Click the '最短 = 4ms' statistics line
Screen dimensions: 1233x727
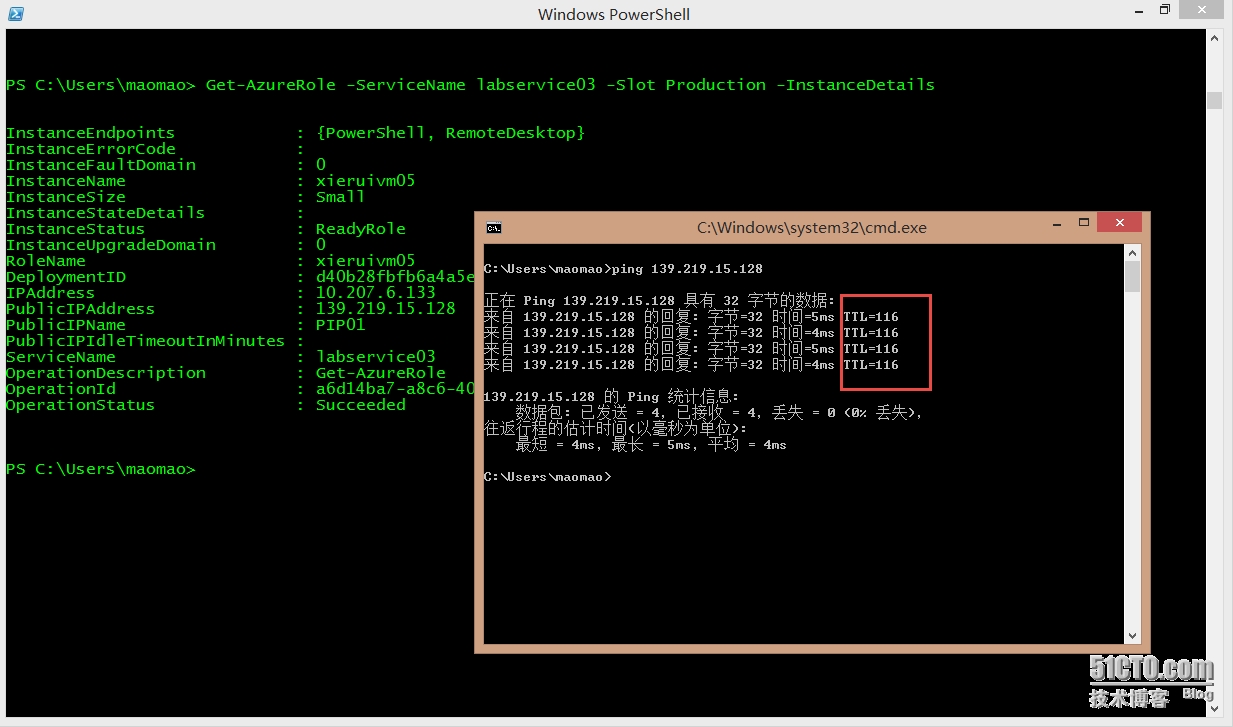(650, 445)
